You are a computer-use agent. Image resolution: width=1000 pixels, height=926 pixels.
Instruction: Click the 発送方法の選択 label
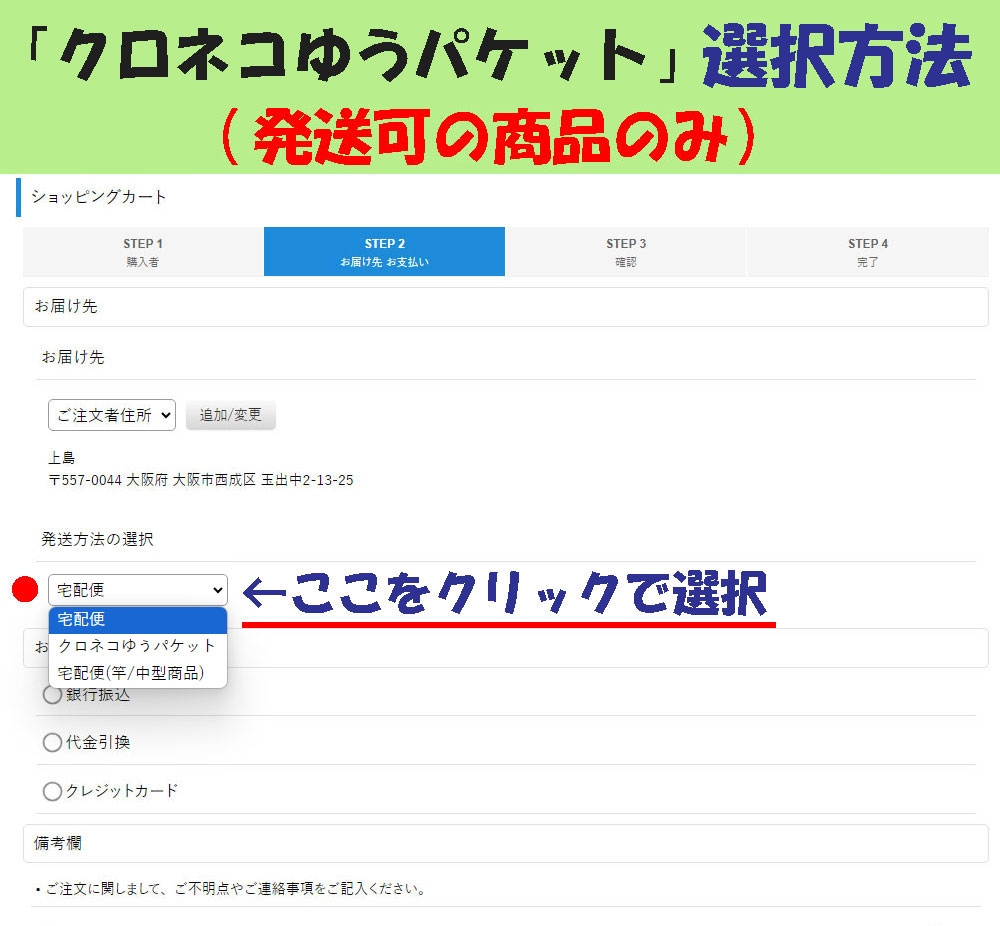point(98,540)
